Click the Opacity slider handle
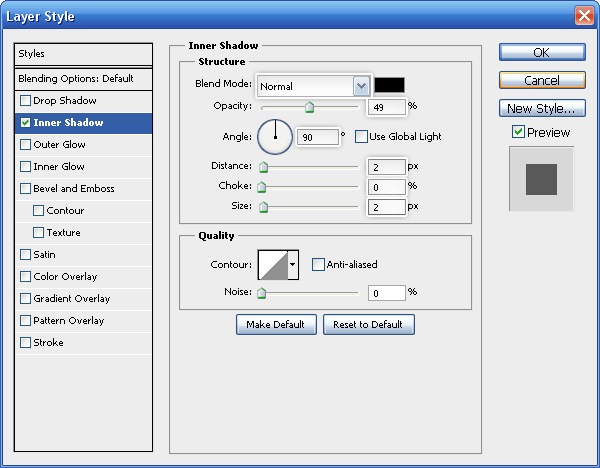The width and height of the screenshot is (600, 468). (309, 108)
